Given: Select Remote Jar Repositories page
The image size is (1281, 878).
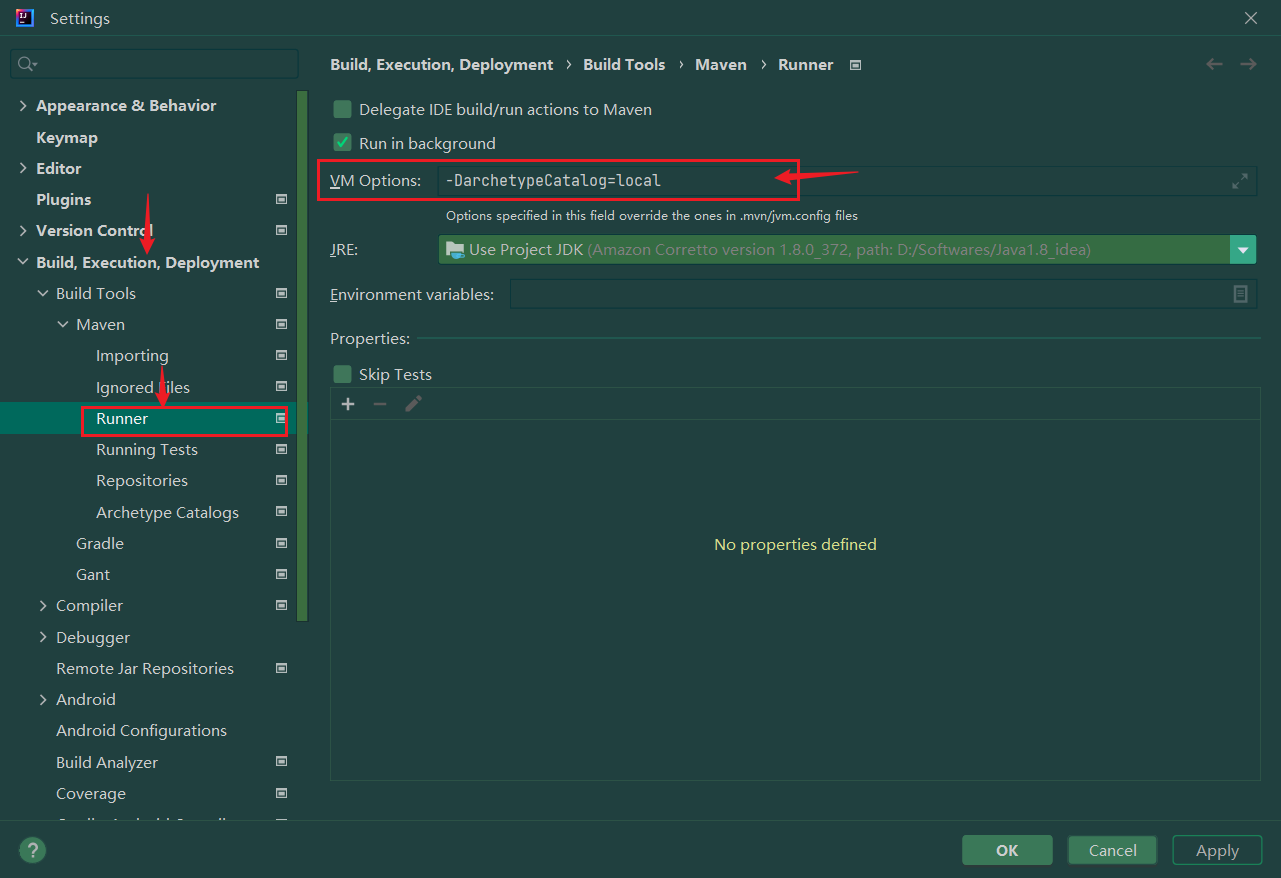Looking at the screenshot, I should tap(145, 669).
